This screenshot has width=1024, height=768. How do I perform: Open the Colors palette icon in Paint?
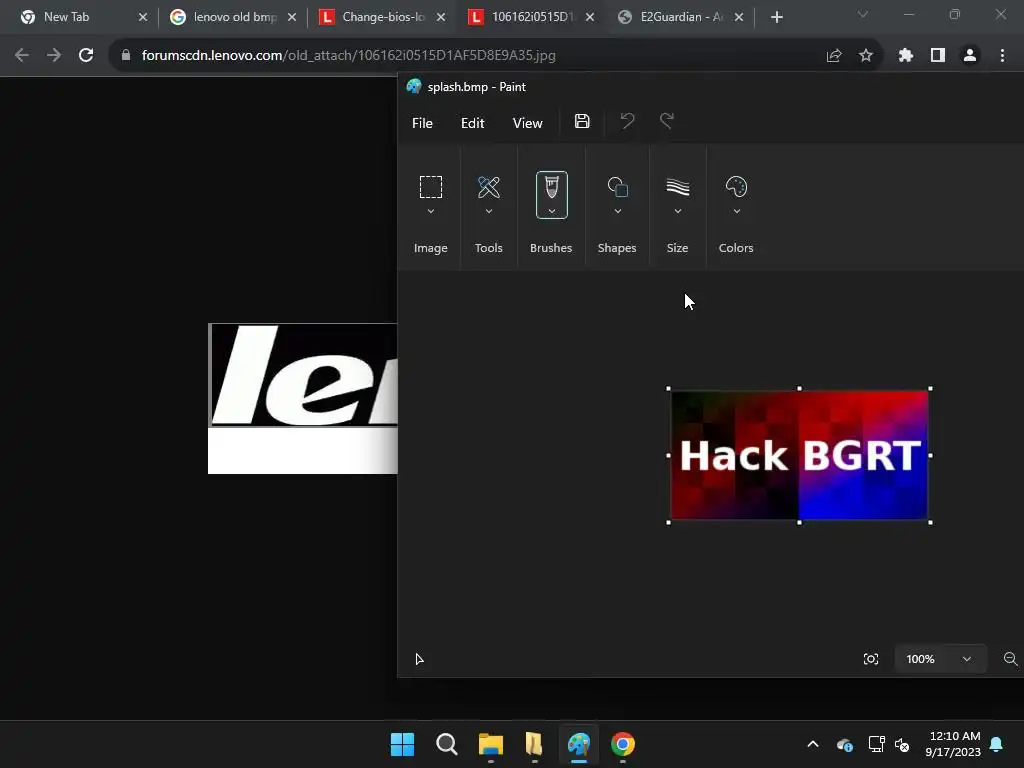point(736,187)
